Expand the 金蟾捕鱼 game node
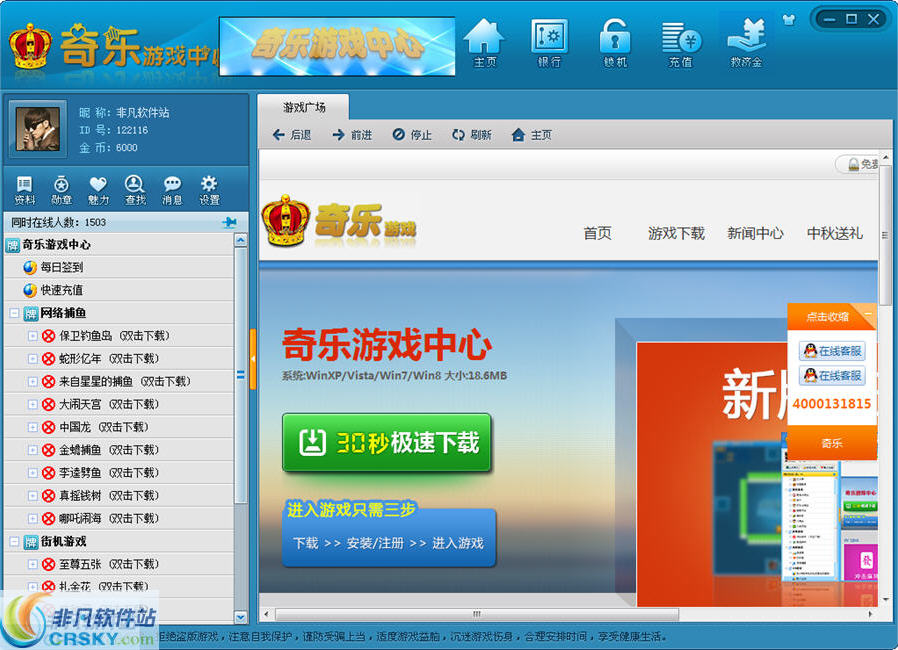Image resolution: width=898 pixels, height=650 pixels. (33, 450)
